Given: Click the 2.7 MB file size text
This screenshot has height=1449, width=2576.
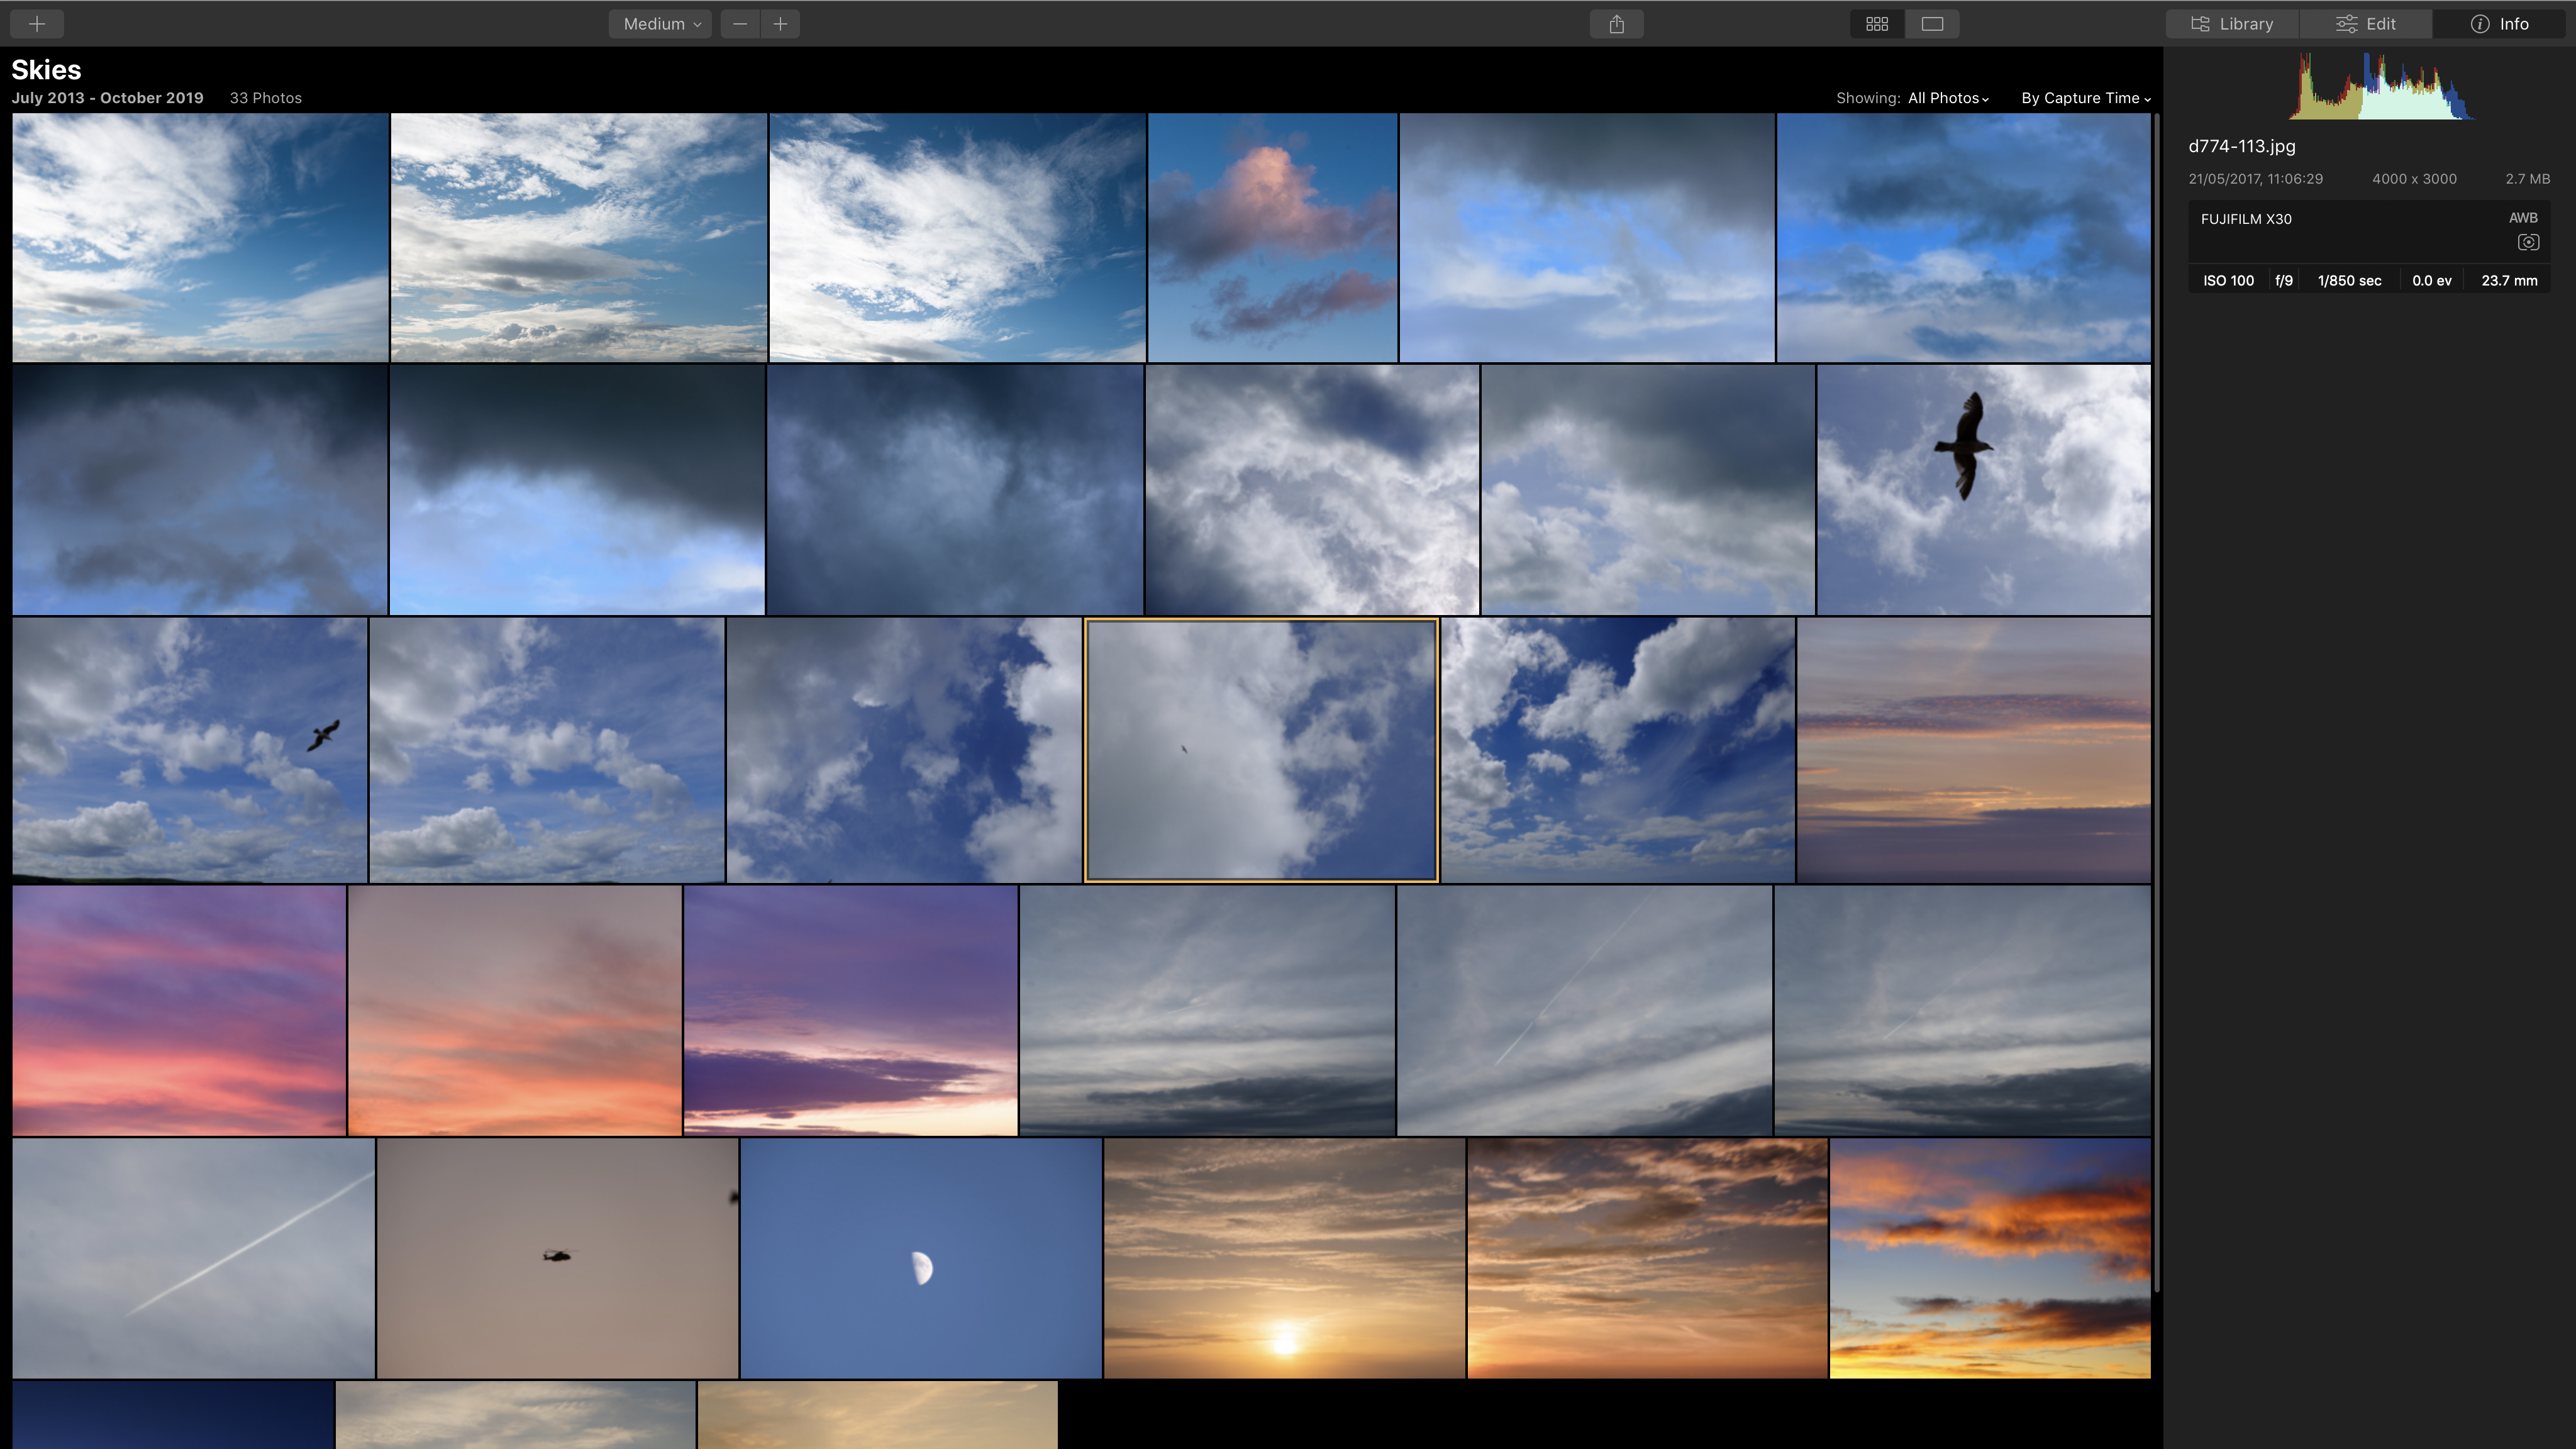Looking at the screenshot, I should (x=2527, y=179).
